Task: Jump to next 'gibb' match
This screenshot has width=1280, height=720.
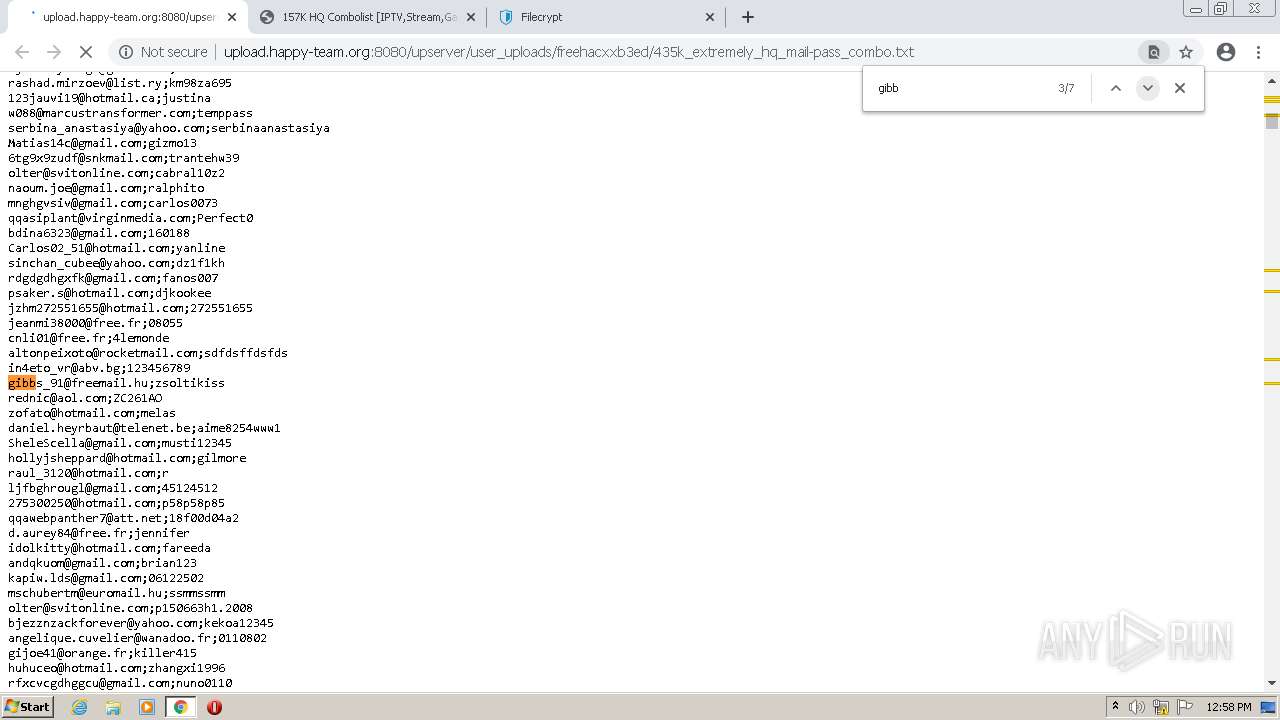Action: click(x=1148, y=88)
